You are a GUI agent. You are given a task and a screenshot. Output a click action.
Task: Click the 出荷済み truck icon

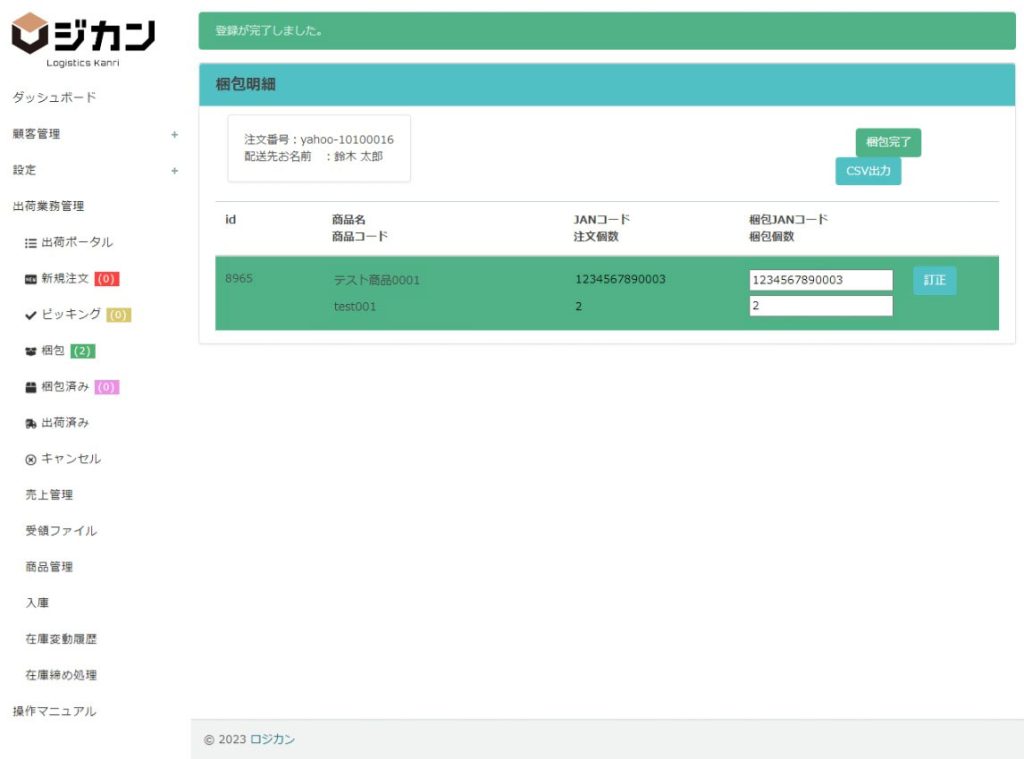[31, 423]
